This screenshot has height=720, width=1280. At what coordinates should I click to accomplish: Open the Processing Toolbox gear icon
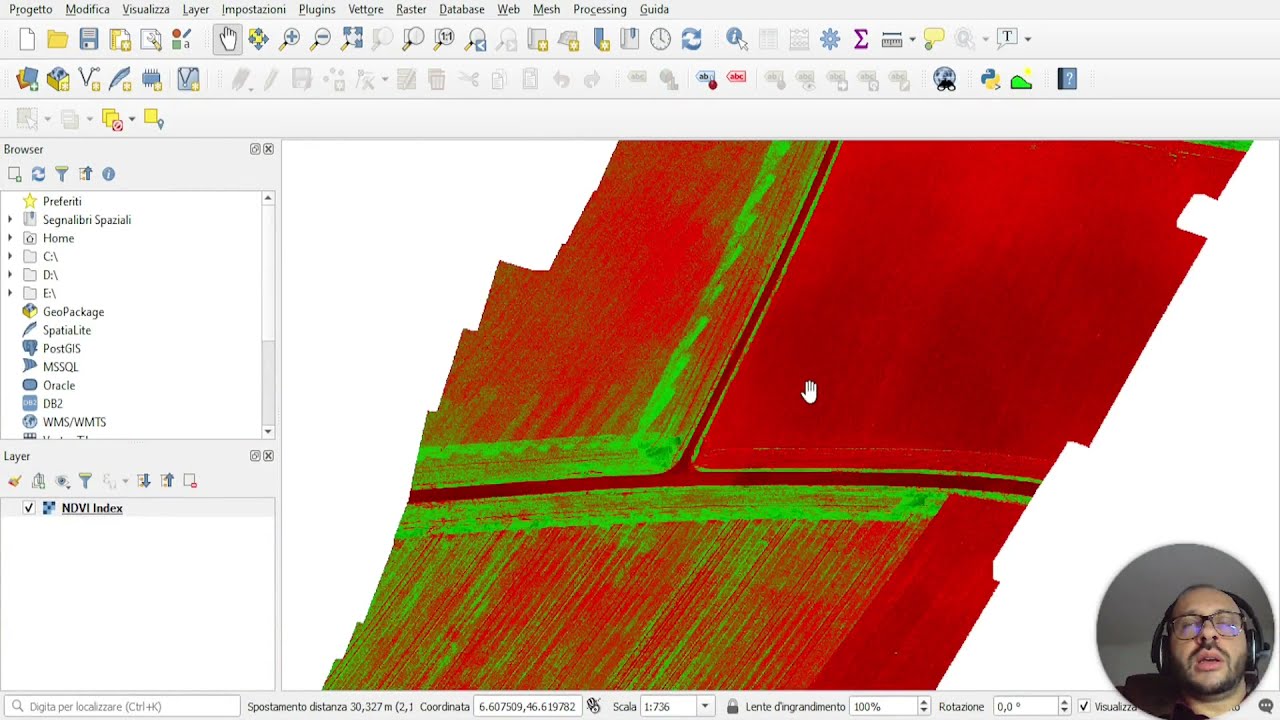(830, 39)
